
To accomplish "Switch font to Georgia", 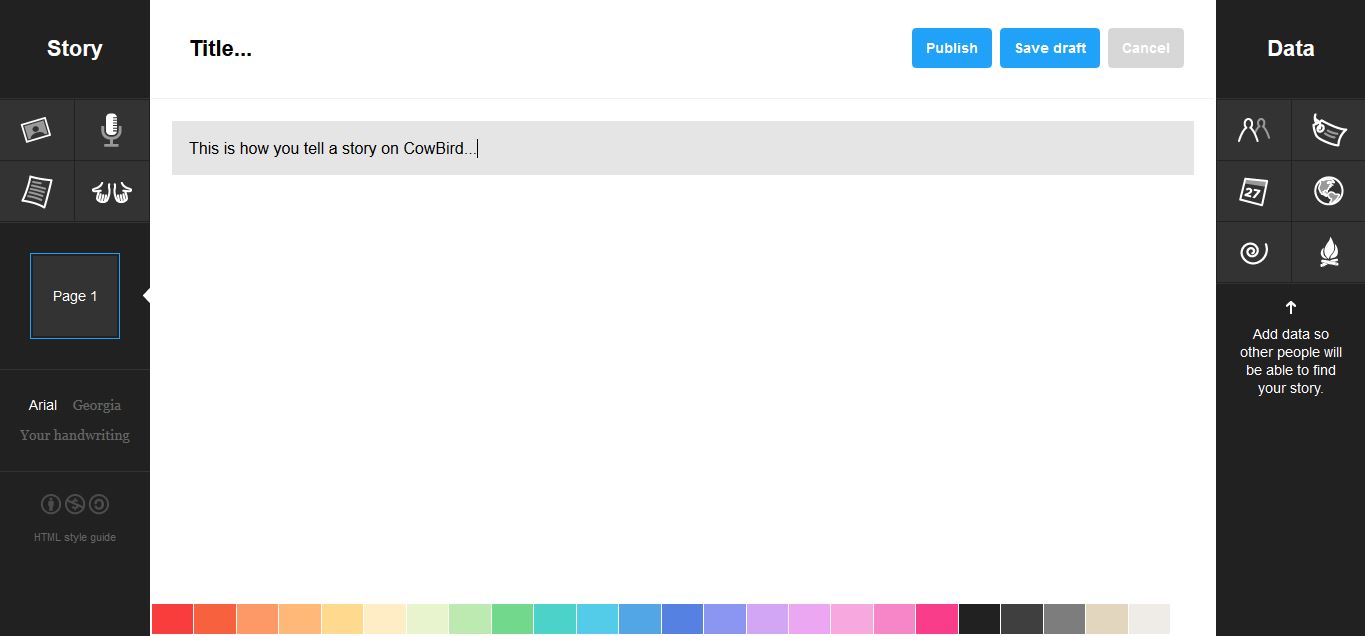I will pos(97,405).
